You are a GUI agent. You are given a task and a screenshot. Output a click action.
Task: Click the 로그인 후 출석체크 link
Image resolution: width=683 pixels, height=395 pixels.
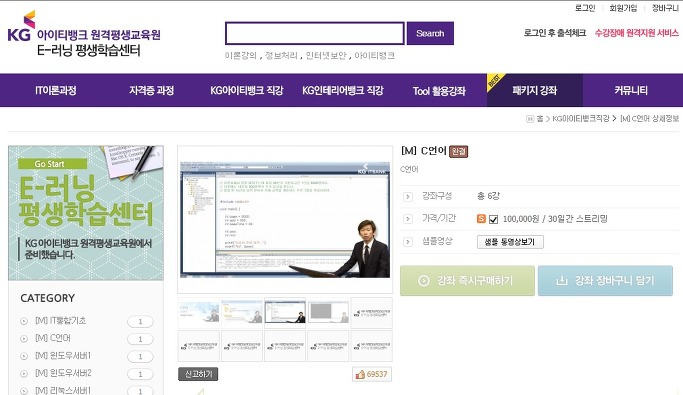555,33
